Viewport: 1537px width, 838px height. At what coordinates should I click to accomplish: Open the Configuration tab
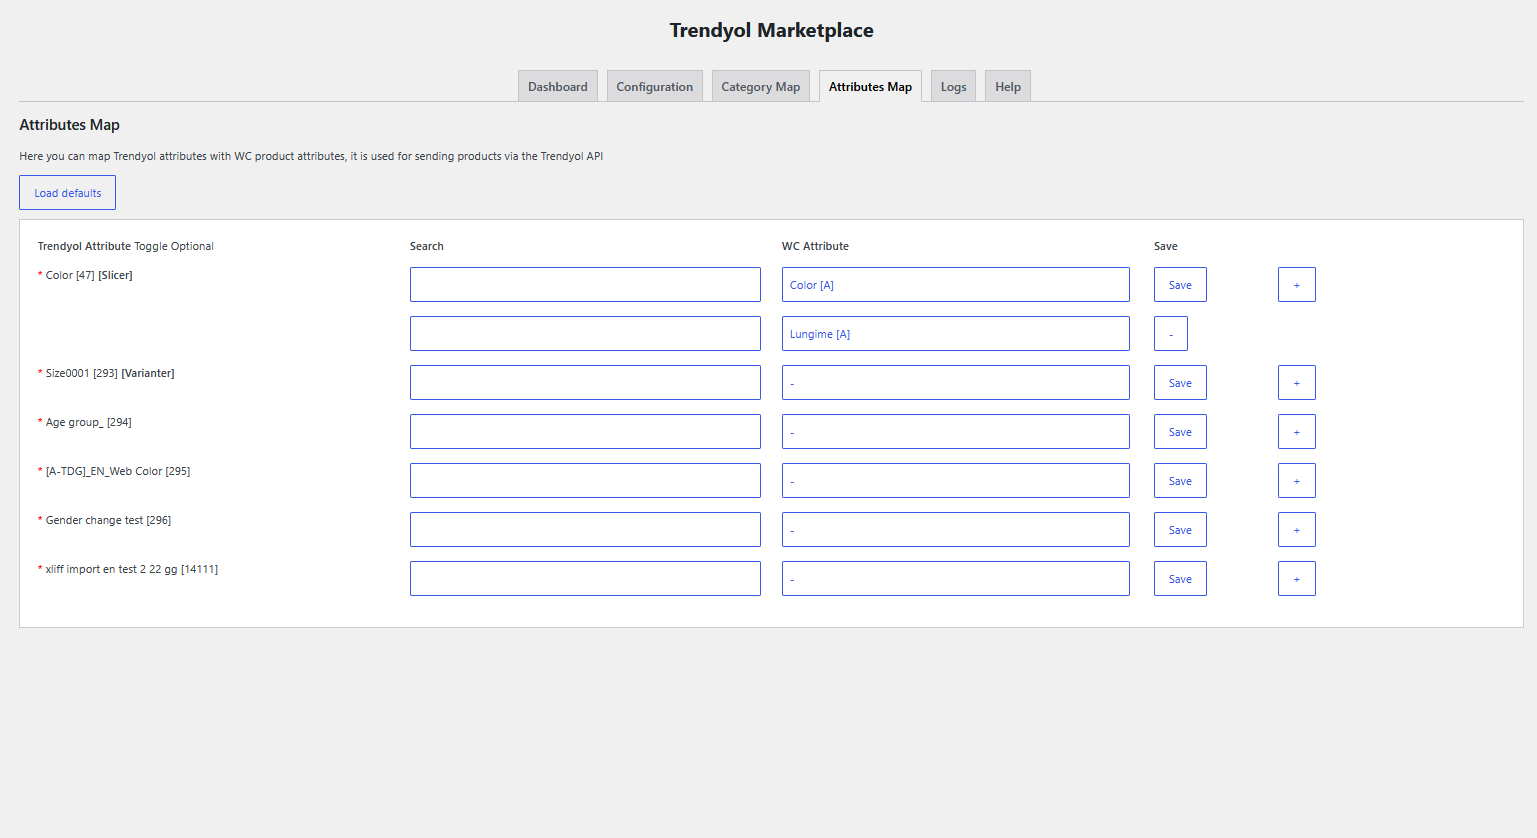(654, 87)
